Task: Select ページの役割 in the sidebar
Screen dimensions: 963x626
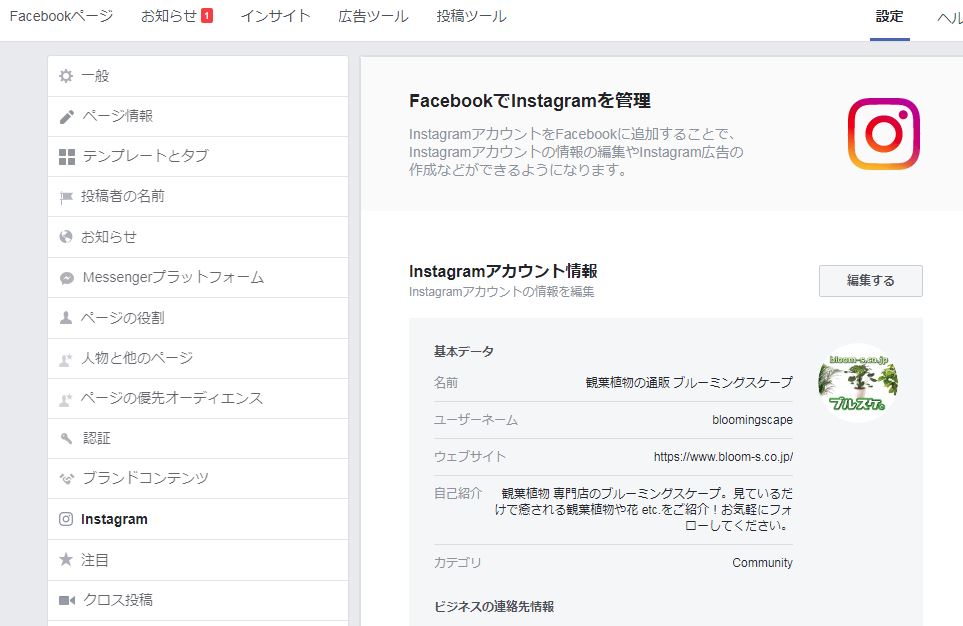Action: 198,318
